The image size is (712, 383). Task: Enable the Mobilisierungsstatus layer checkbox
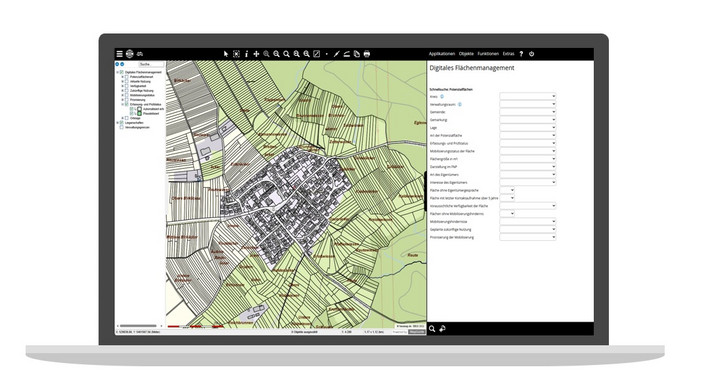tap(127, 95)
